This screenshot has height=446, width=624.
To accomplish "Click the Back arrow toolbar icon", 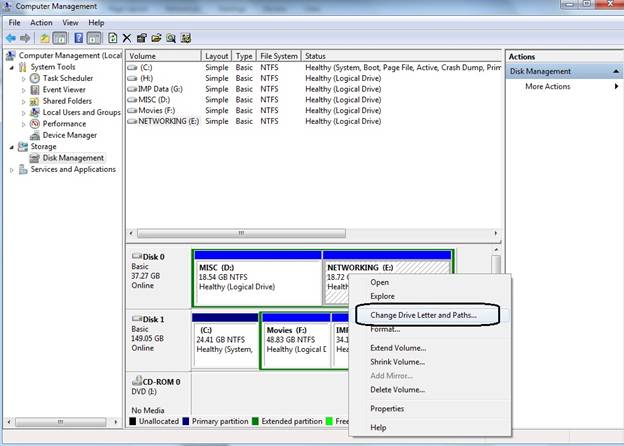I will (11, 38).
